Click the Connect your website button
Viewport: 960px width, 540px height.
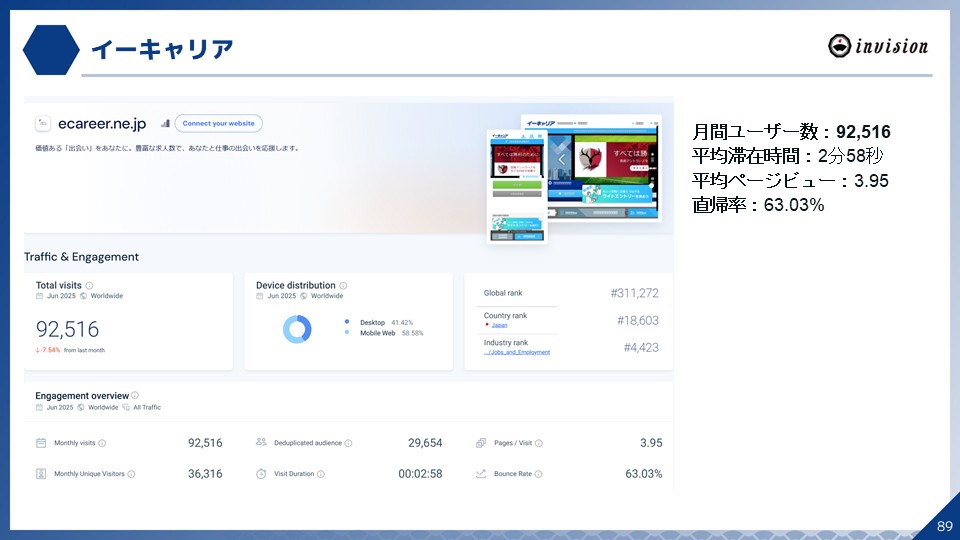(219, 123)
